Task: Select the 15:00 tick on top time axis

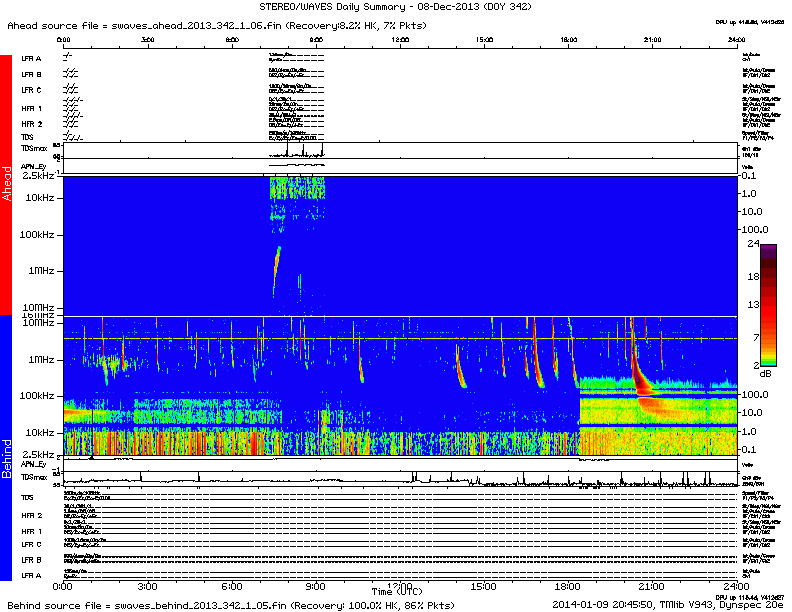Action: pos(483,39)
